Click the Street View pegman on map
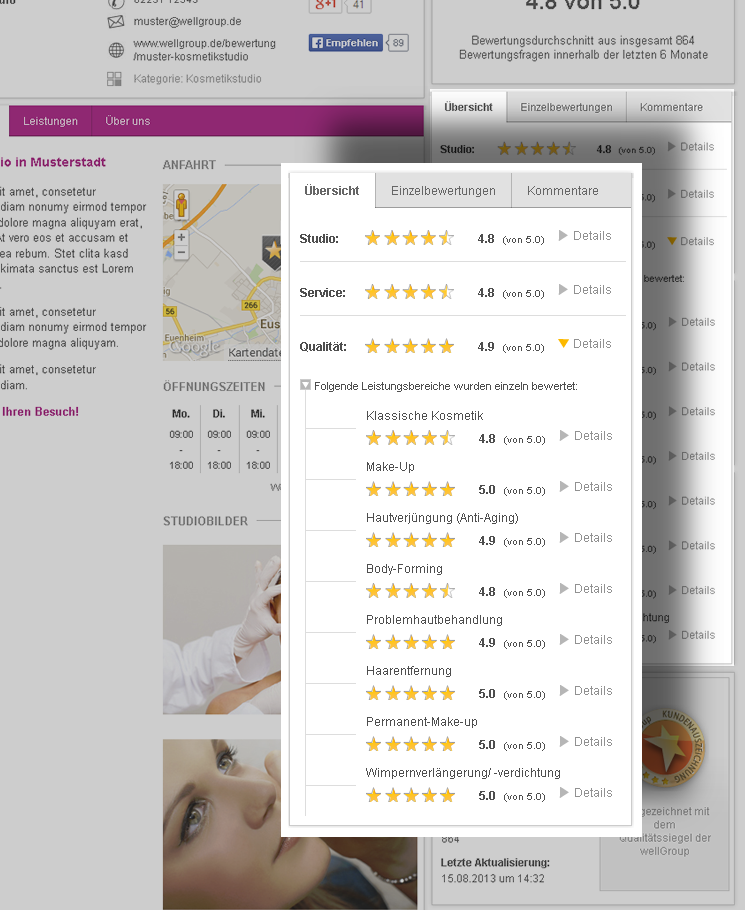This screenshot has height=910, width=745. click(x=181, y=205)
